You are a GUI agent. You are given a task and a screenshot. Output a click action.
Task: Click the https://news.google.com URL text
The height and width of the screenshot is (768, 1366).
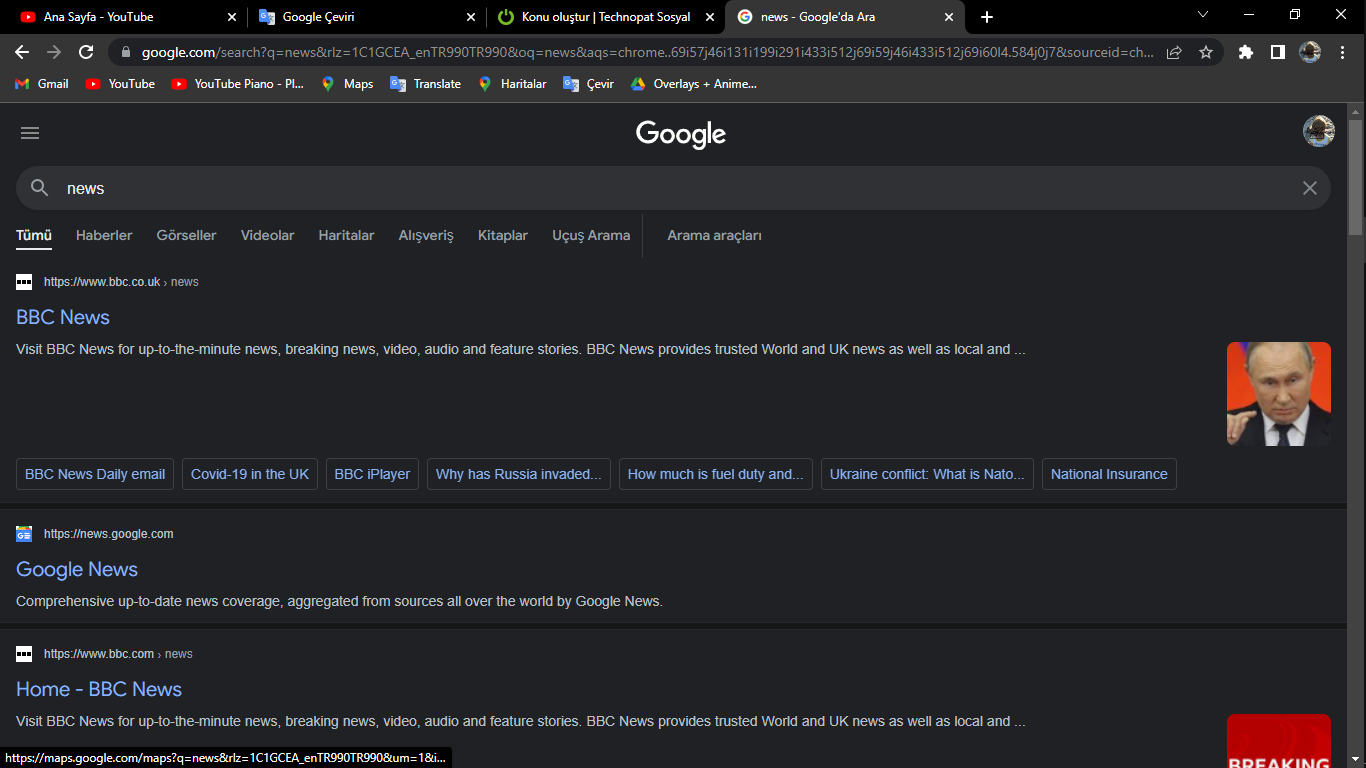tap(109, 534)
